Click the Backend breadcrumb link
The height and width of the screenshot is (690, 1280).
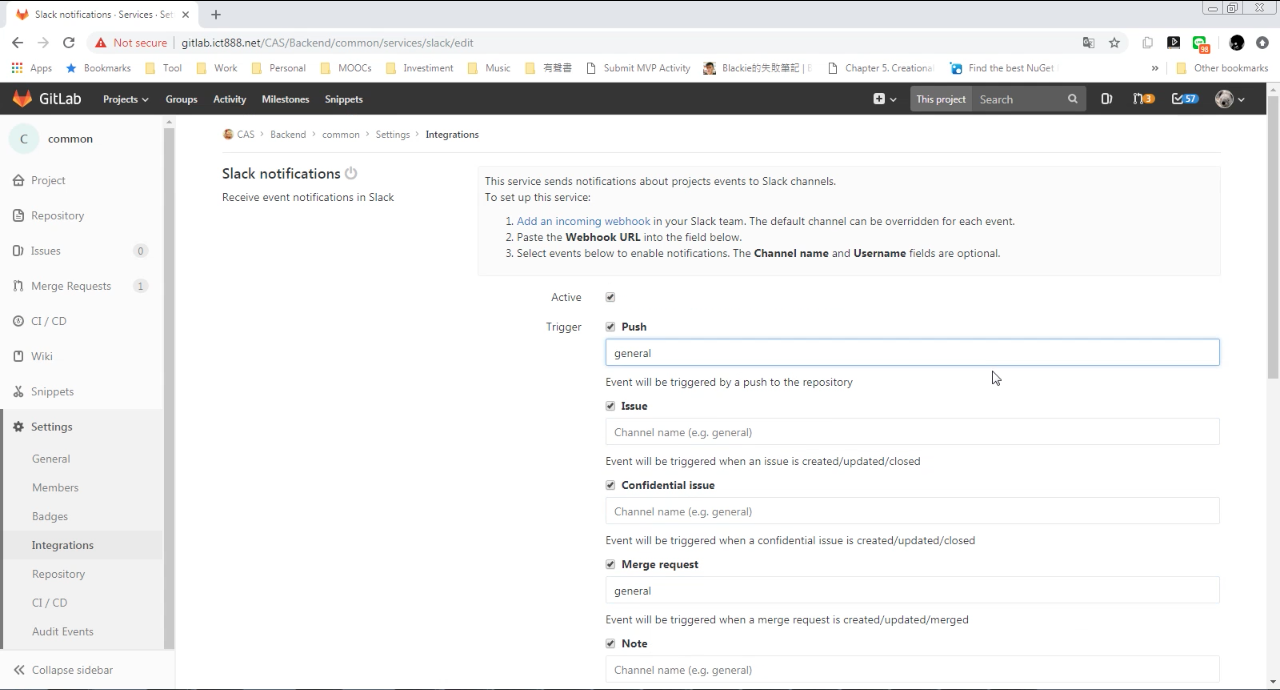(288, 134)
